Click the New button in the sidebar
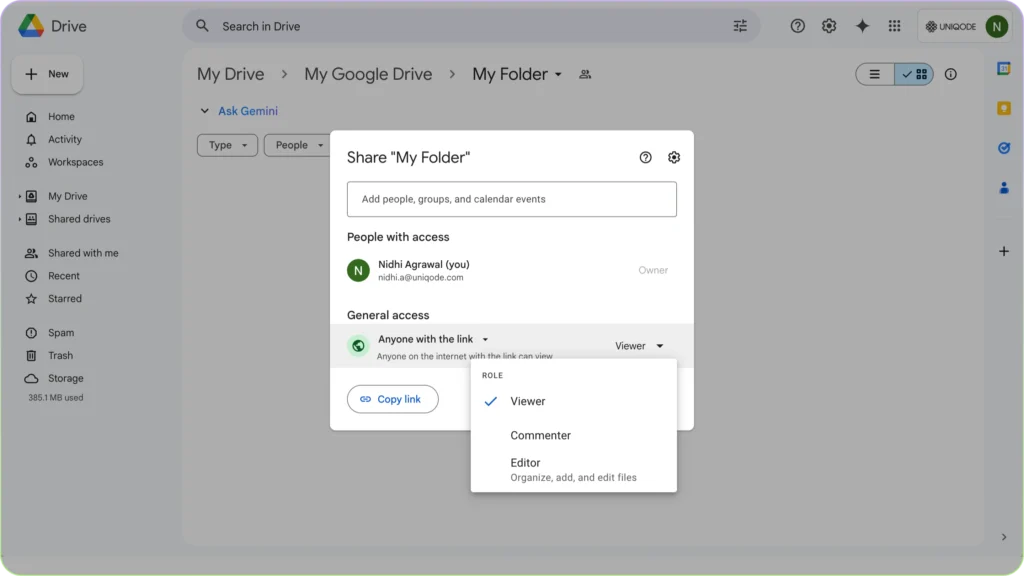The image size is (1024, 576). click(x=47, y=73)
